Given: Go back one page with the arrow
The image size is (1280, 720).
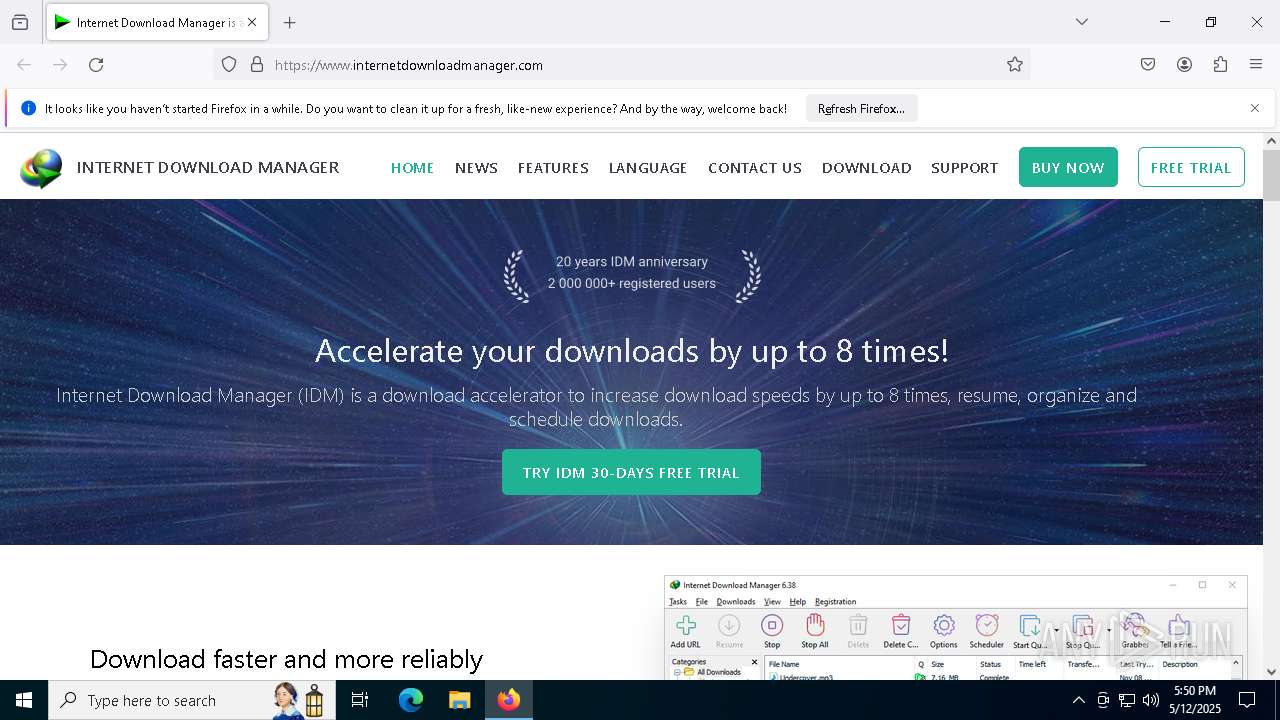Looking at the screenshot, I should click(x=24, y=65).
